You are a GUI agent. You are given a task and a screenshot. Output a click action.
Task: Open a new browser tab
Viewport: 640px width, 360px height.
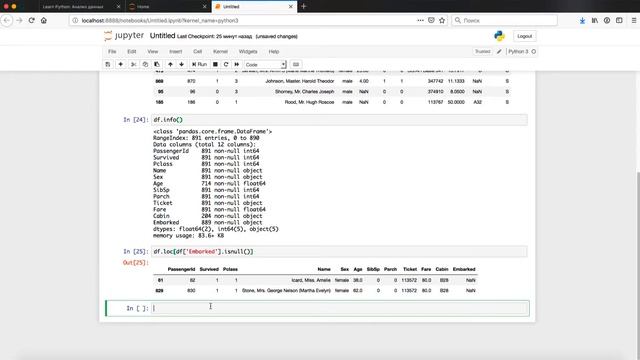coord(303,7)
